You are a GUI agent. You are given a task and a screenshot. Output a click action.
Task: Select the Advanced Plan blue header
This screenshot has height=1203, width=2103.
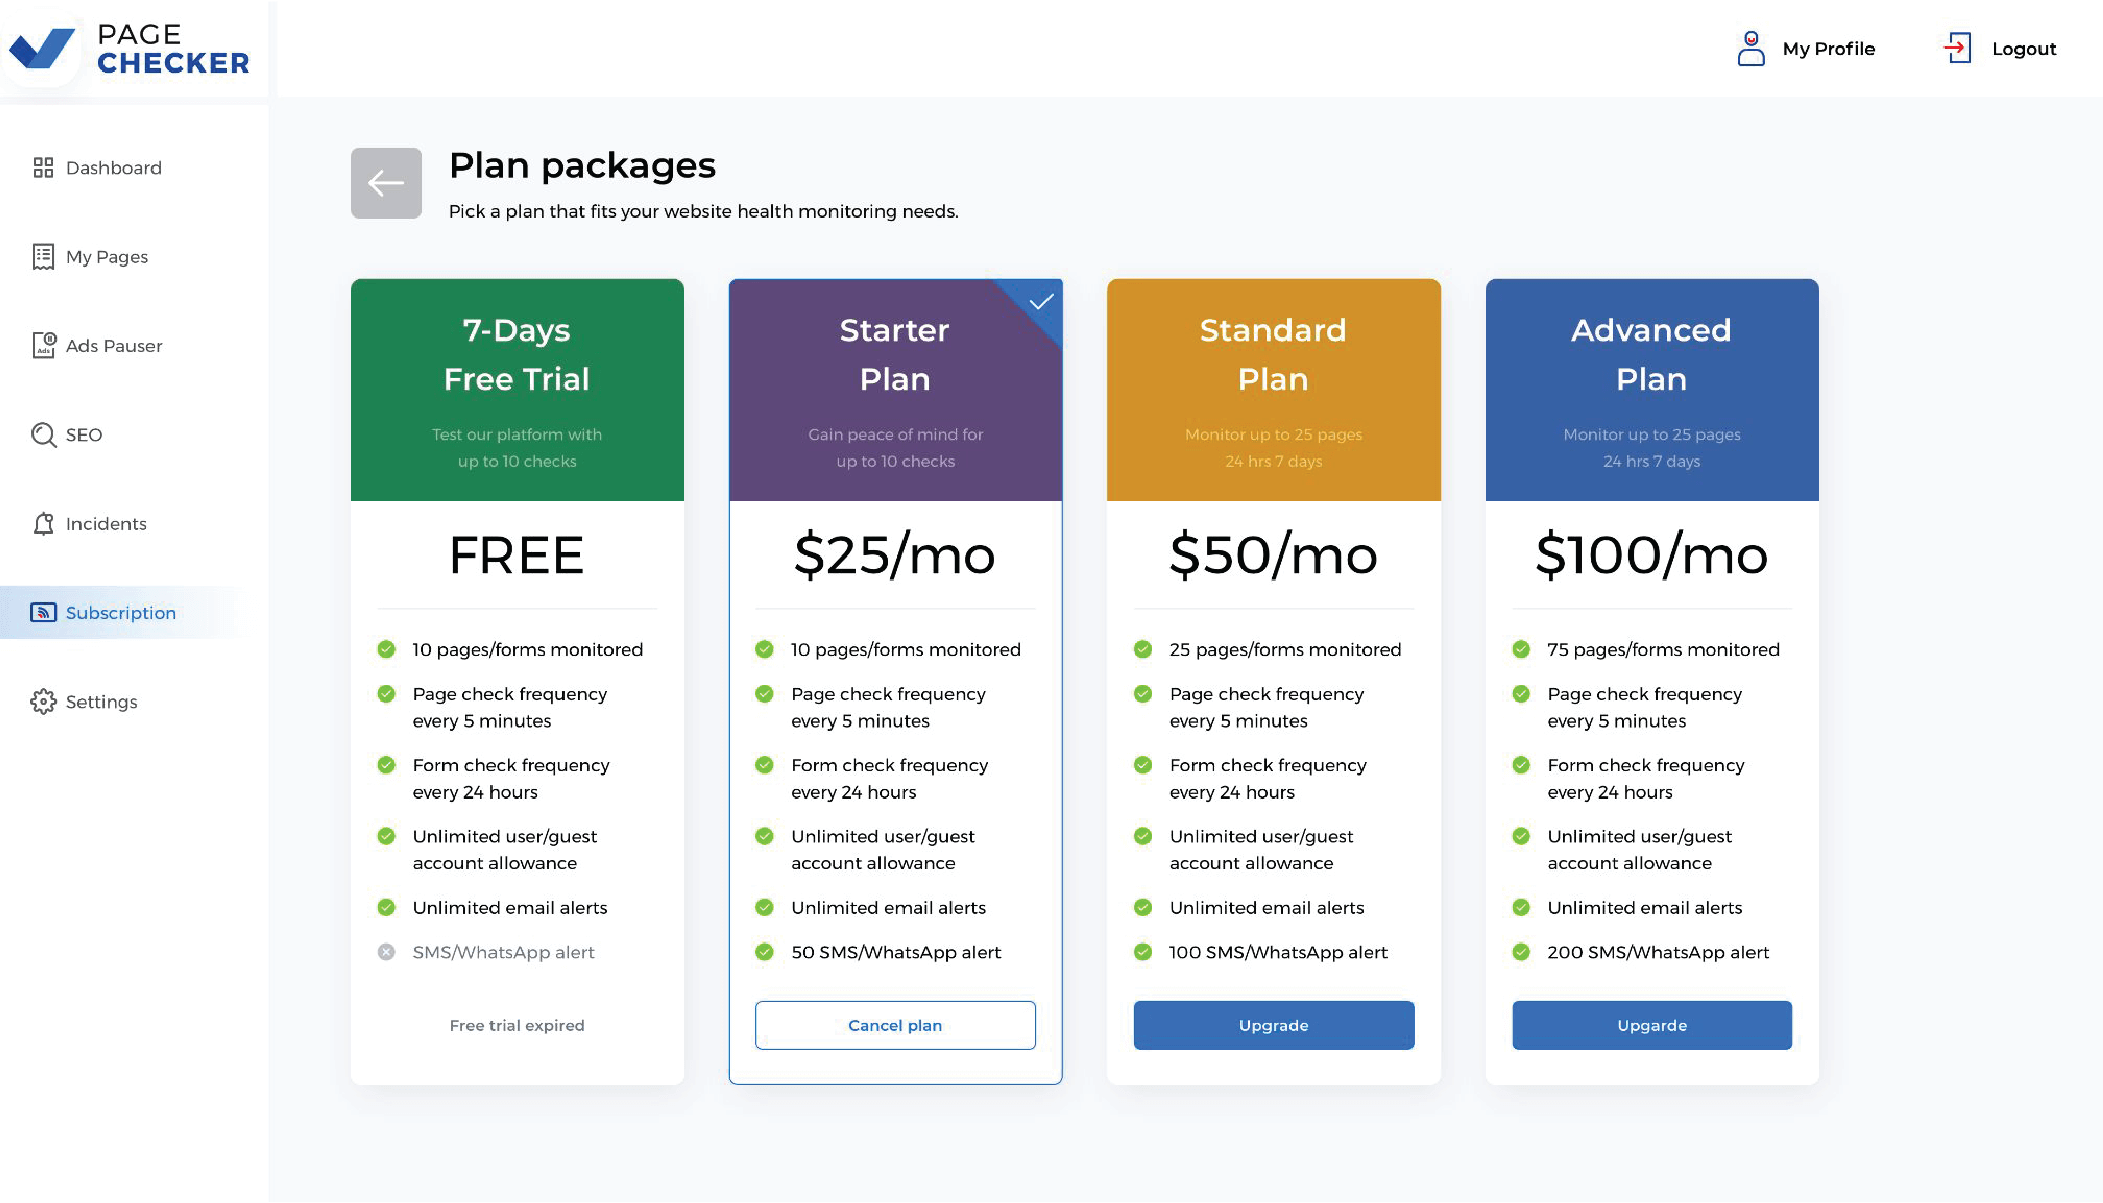1652,390
